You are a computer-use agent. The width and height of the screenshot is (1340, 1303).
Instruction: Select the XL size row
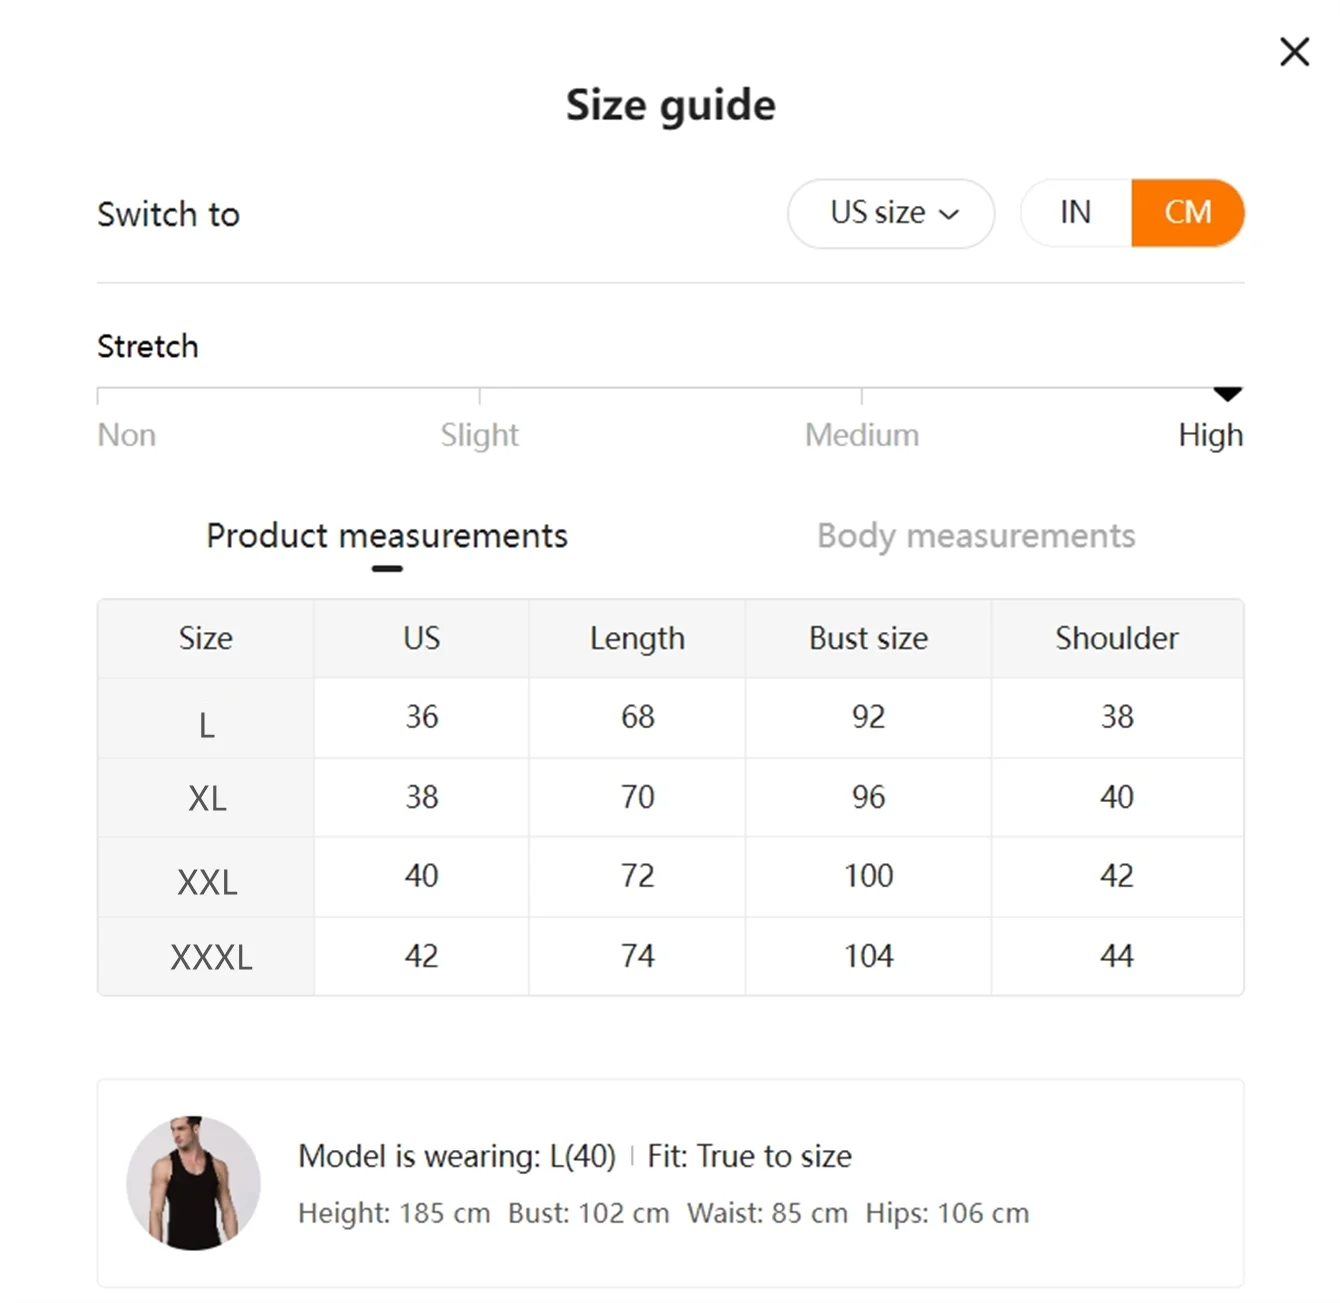pos(671,797)
